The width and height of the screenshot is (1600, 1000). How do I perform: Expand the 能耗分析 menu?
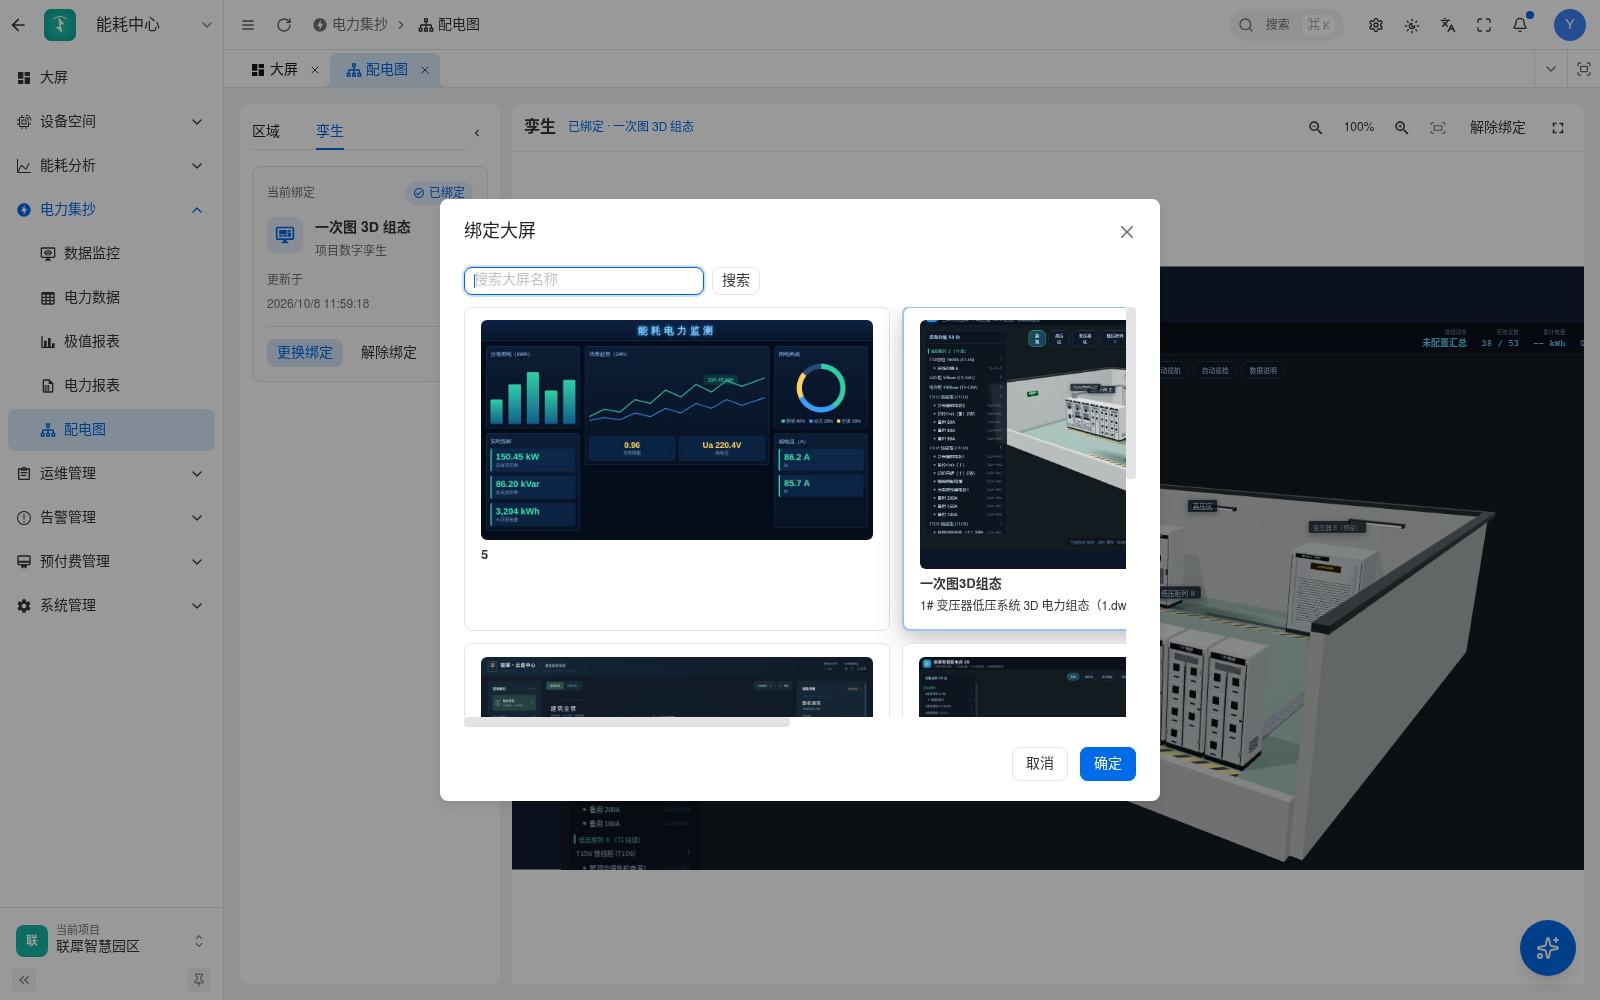[x=111, y=165]
